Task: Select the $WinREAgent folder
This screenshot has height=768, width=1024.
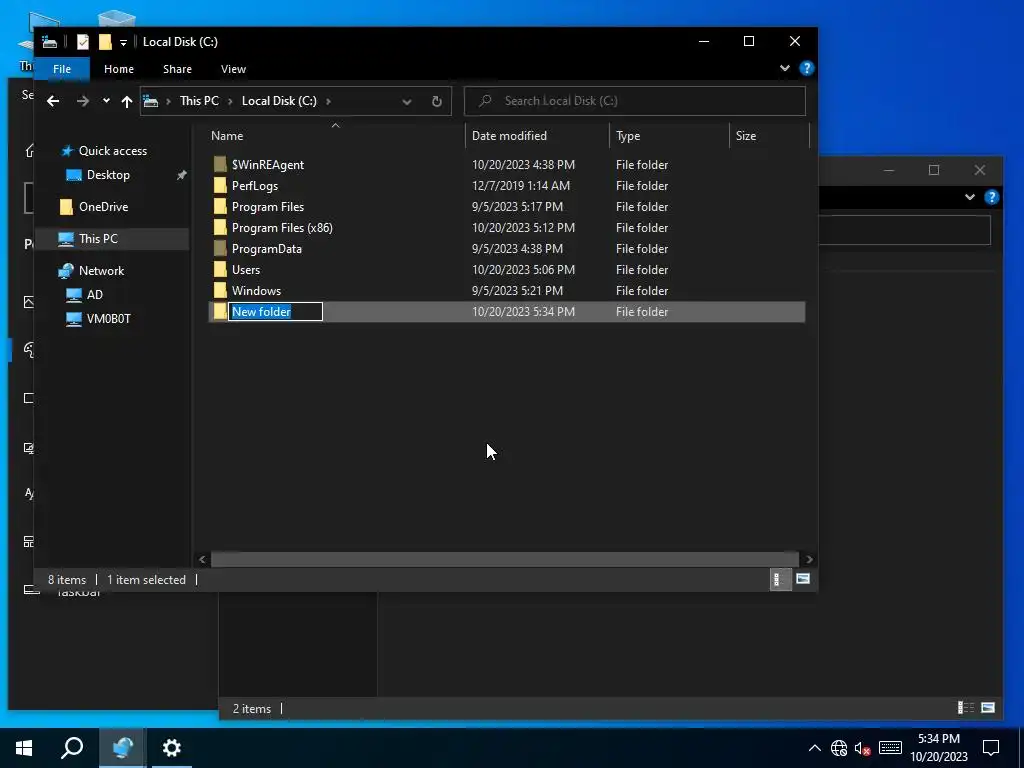Action: click(268, 165)
